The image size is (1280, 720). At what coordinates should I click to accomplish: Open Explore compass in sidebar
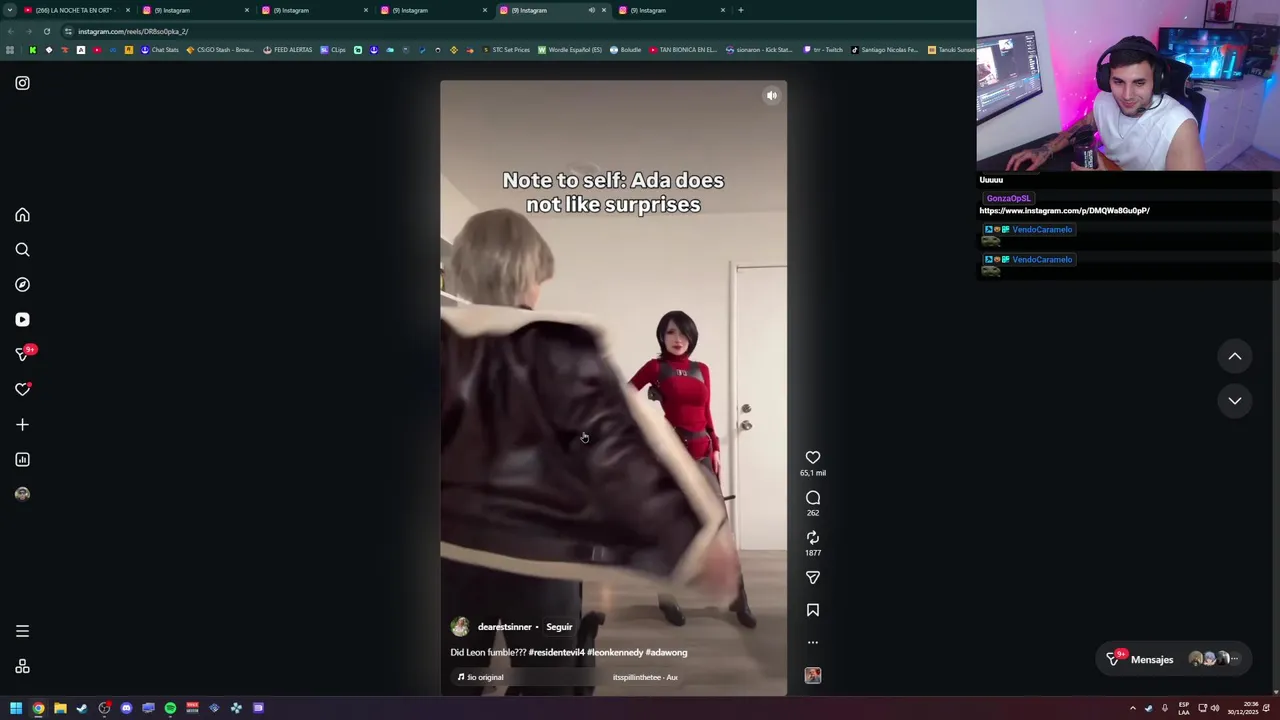click(22, 285)
